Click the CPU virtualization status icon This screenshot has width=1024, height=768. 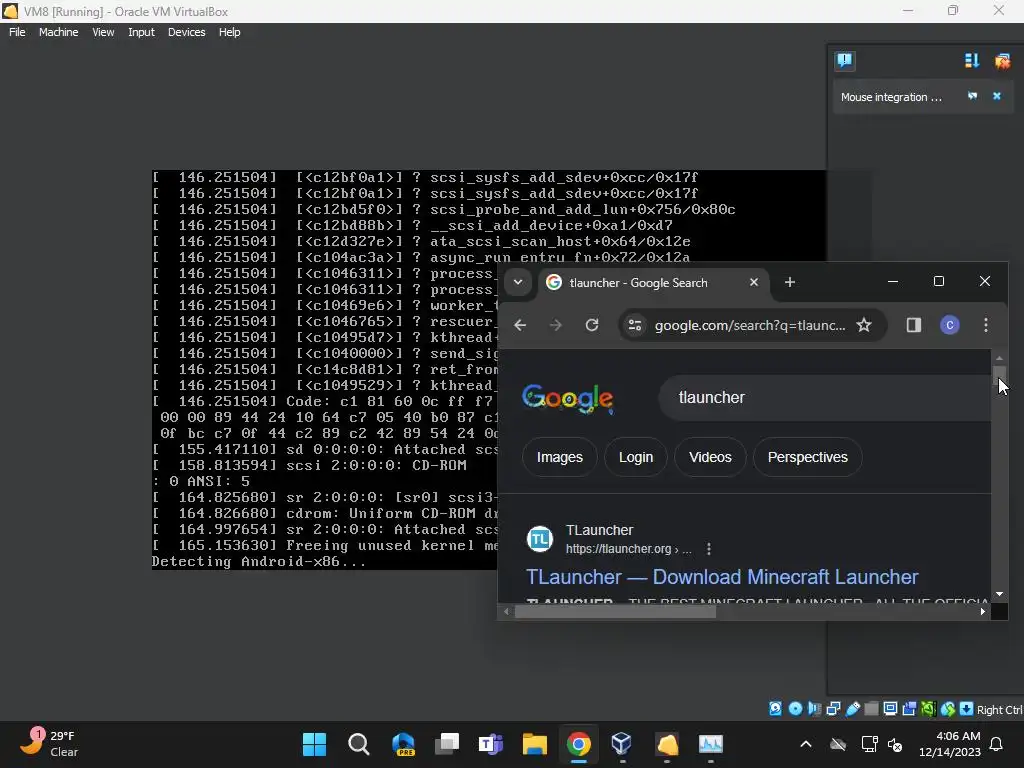tap(928, 709)
